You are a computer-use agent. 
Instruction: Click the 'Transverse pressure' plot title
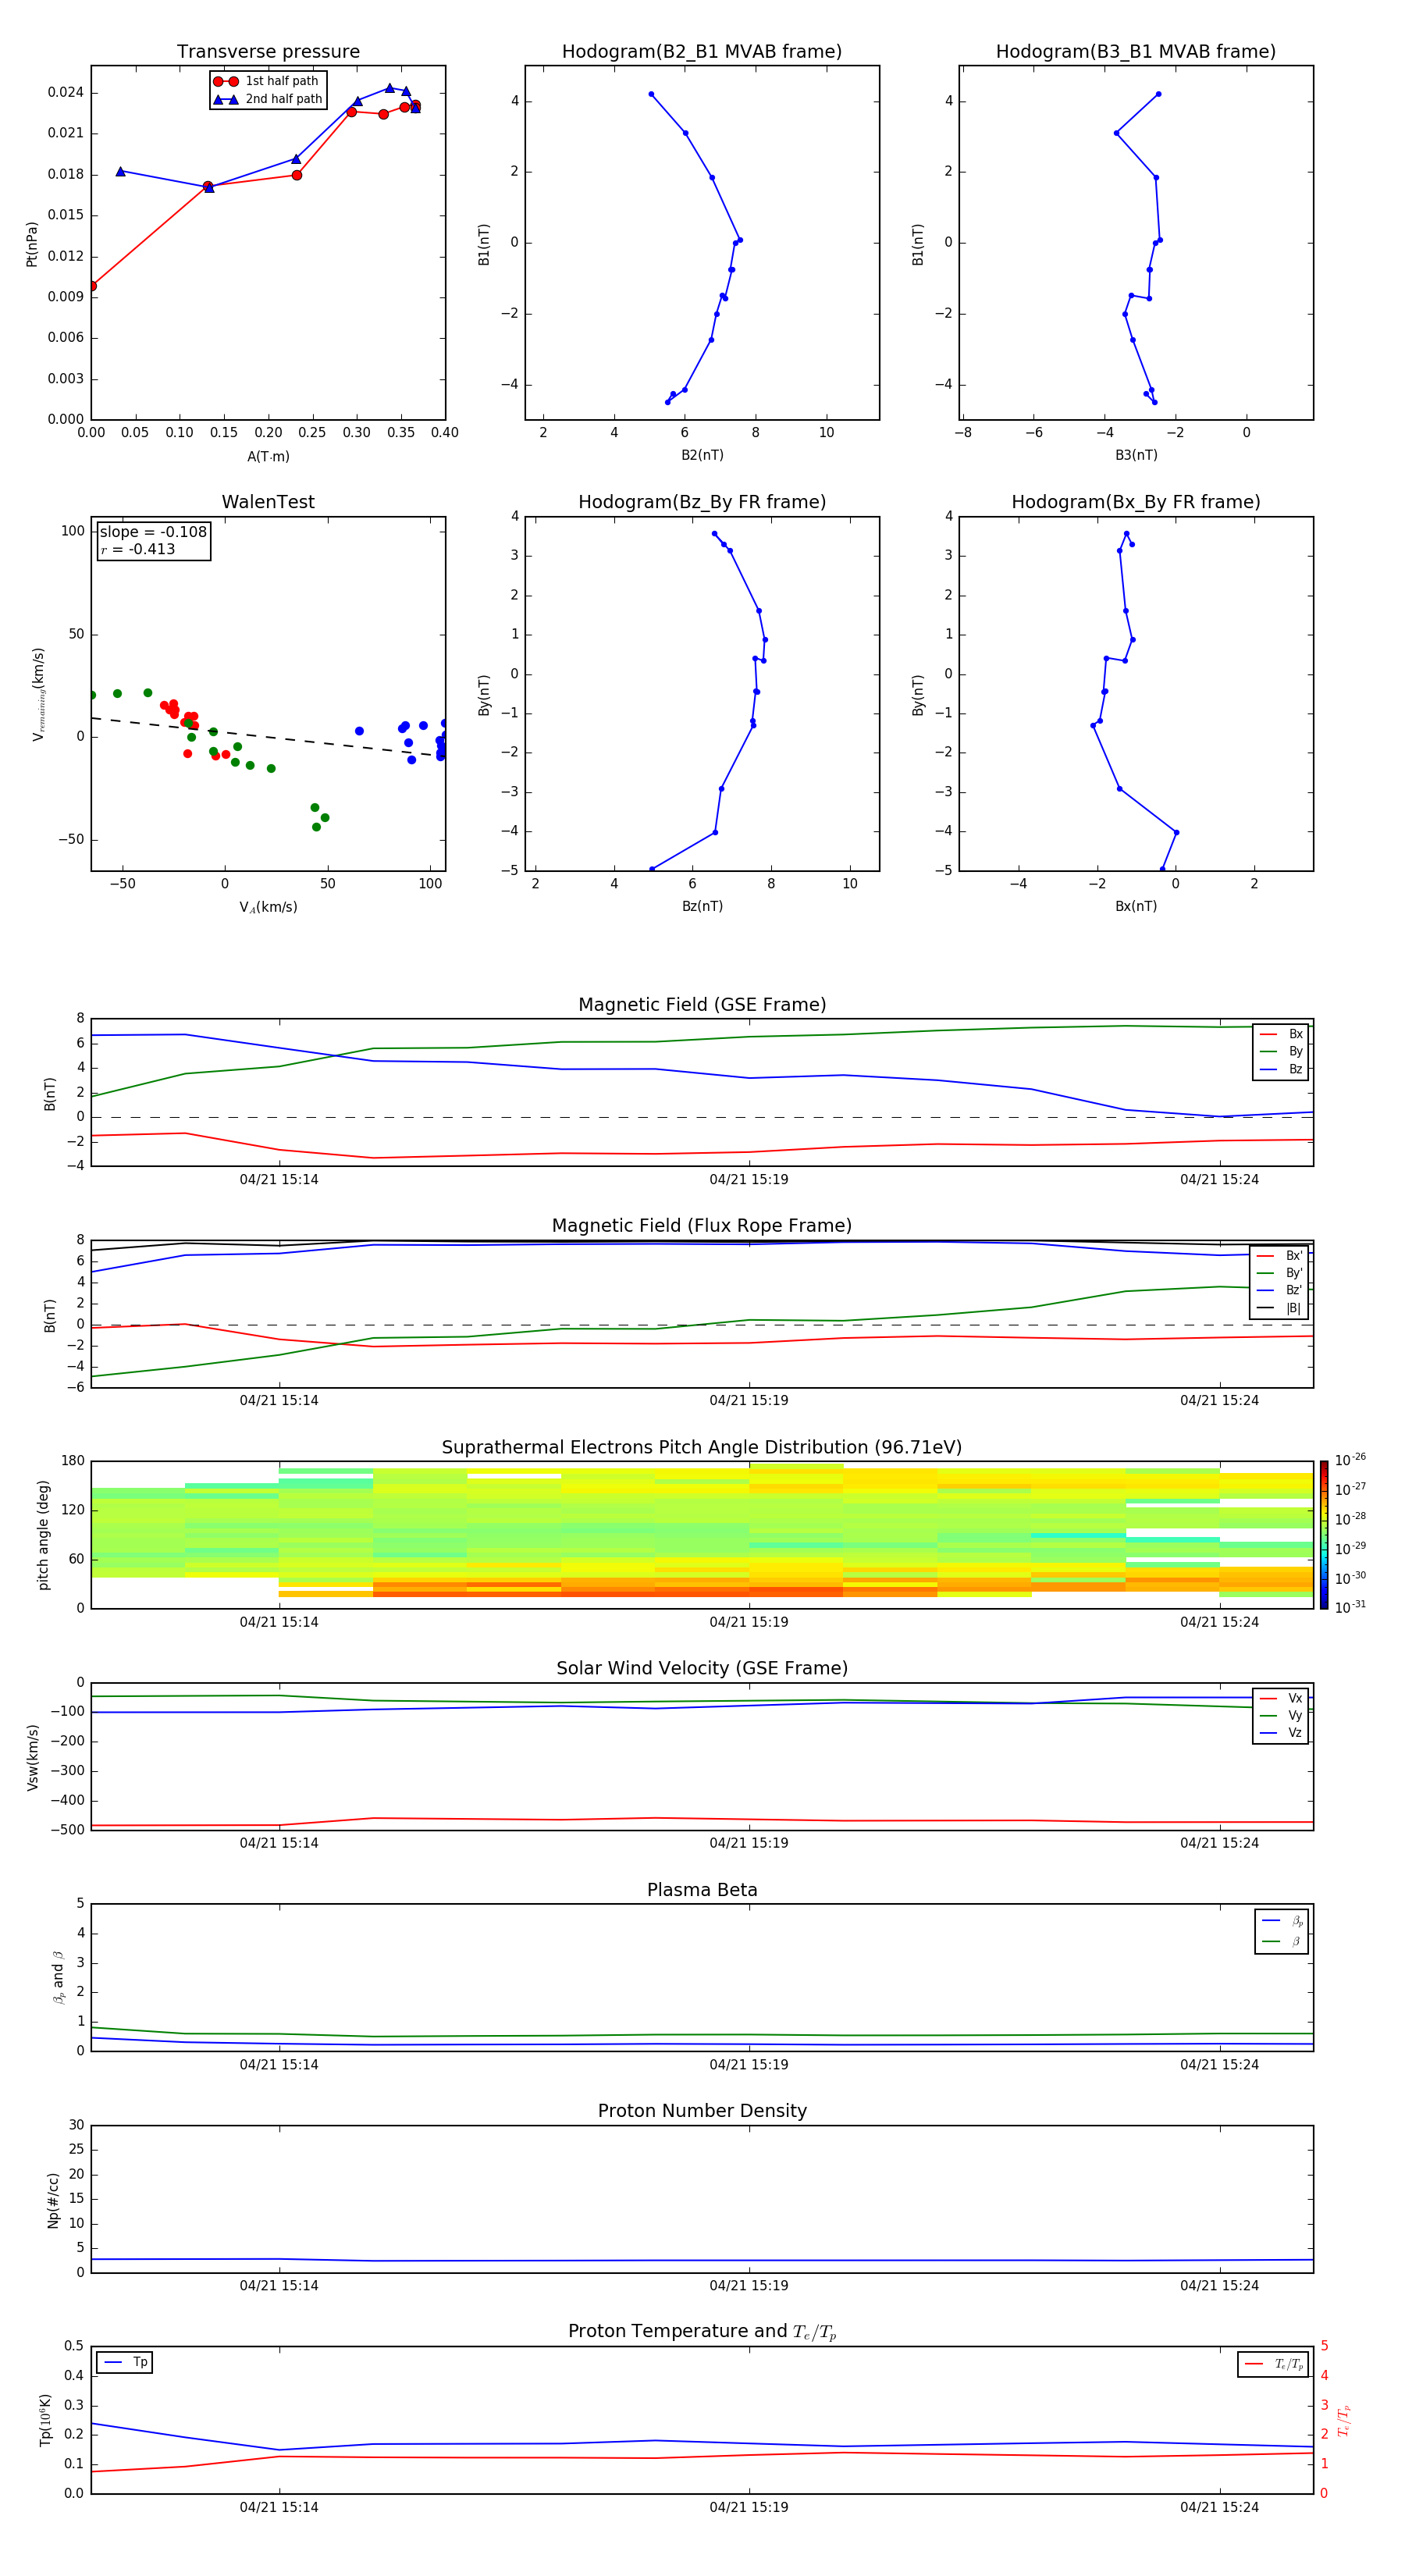[x=268, y=51]
